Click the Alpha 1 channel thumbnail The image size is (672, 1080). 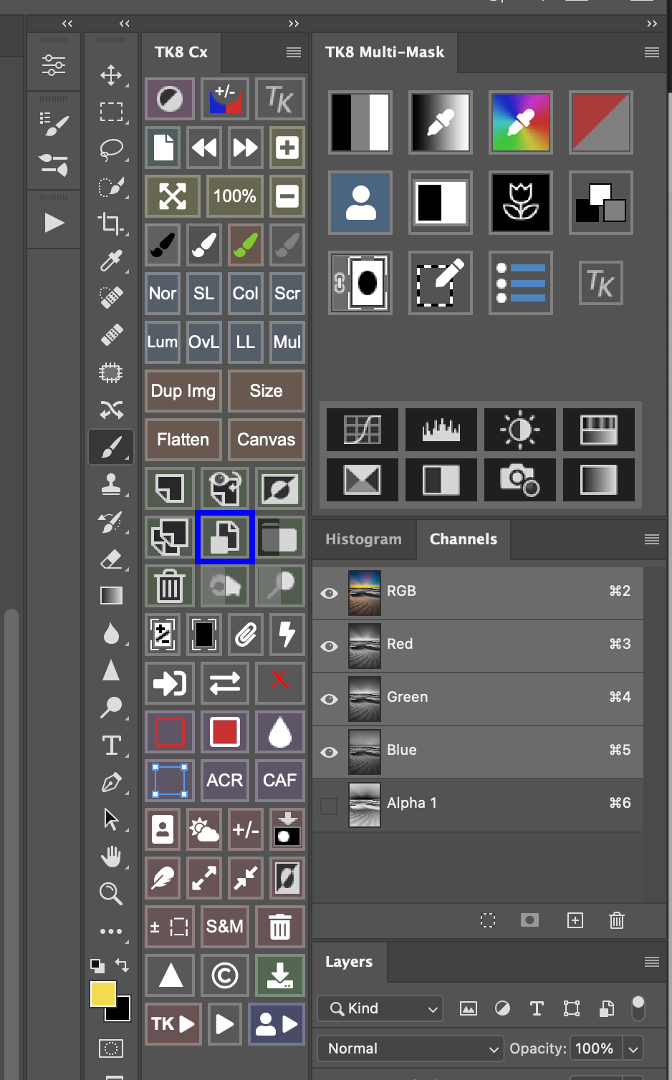point(364,804)
